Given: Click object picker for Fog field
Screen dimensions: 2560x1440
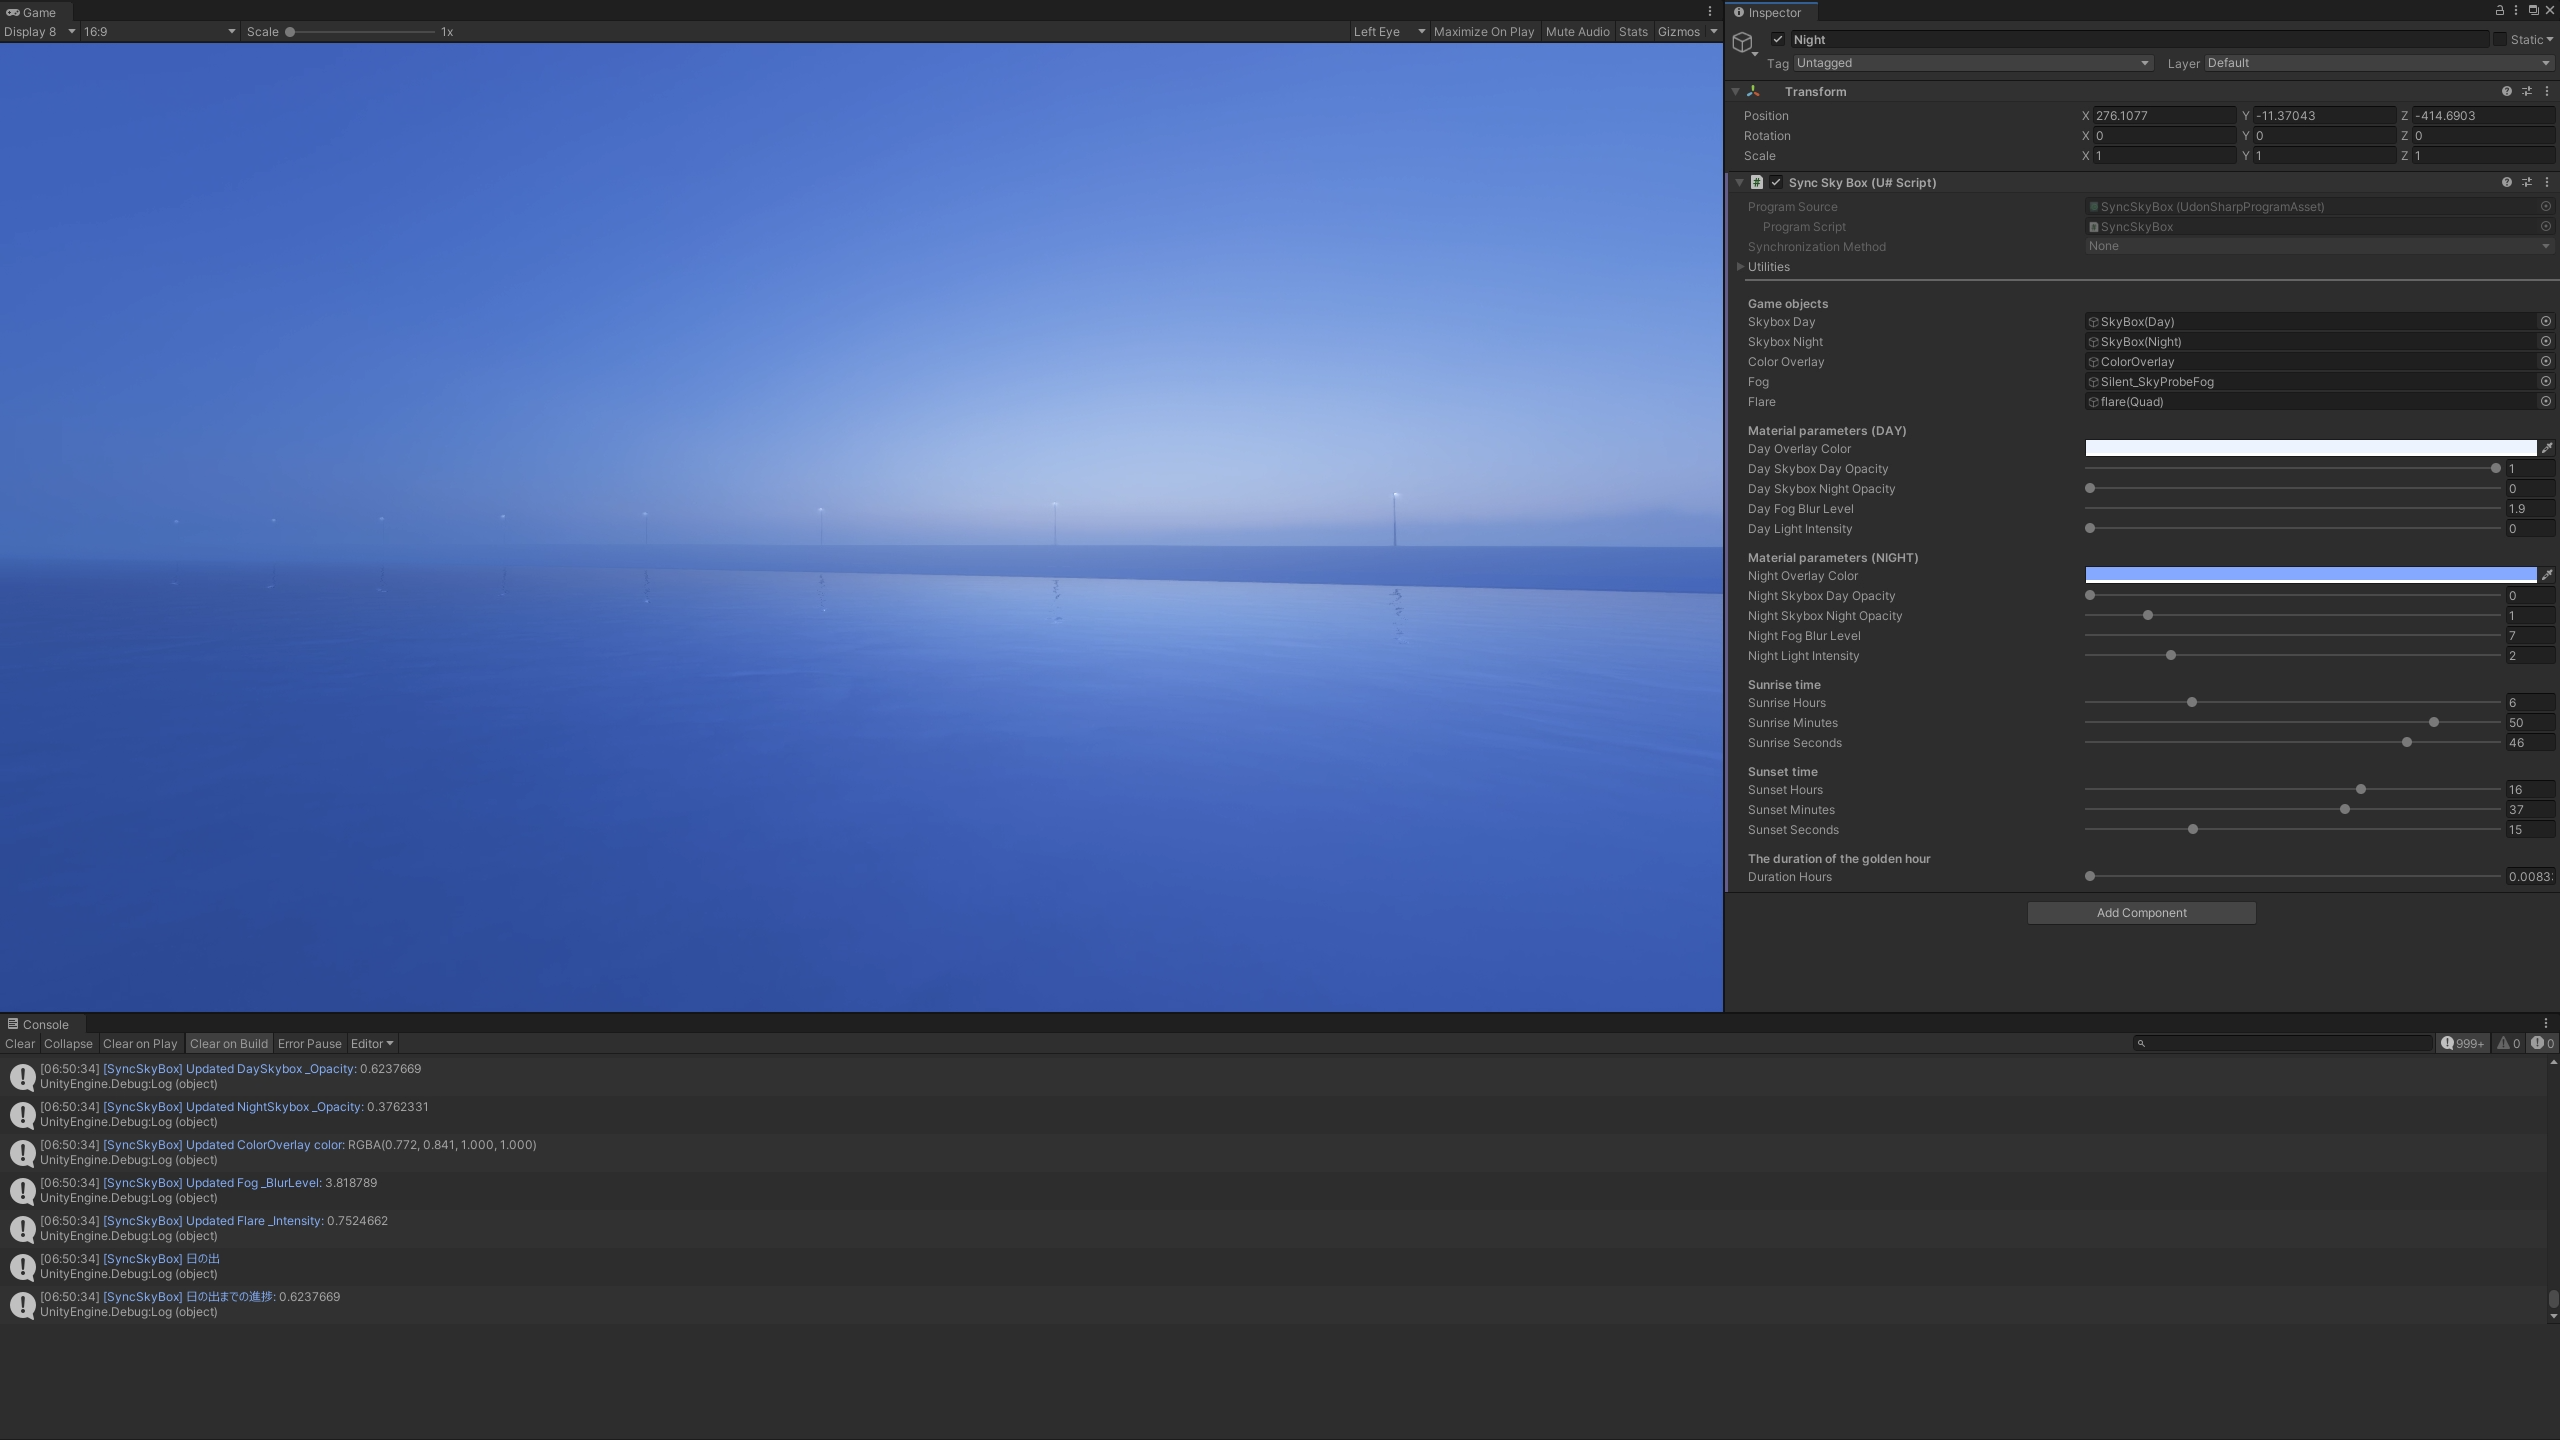Looking at the screenshot, I should (2545, 381).
